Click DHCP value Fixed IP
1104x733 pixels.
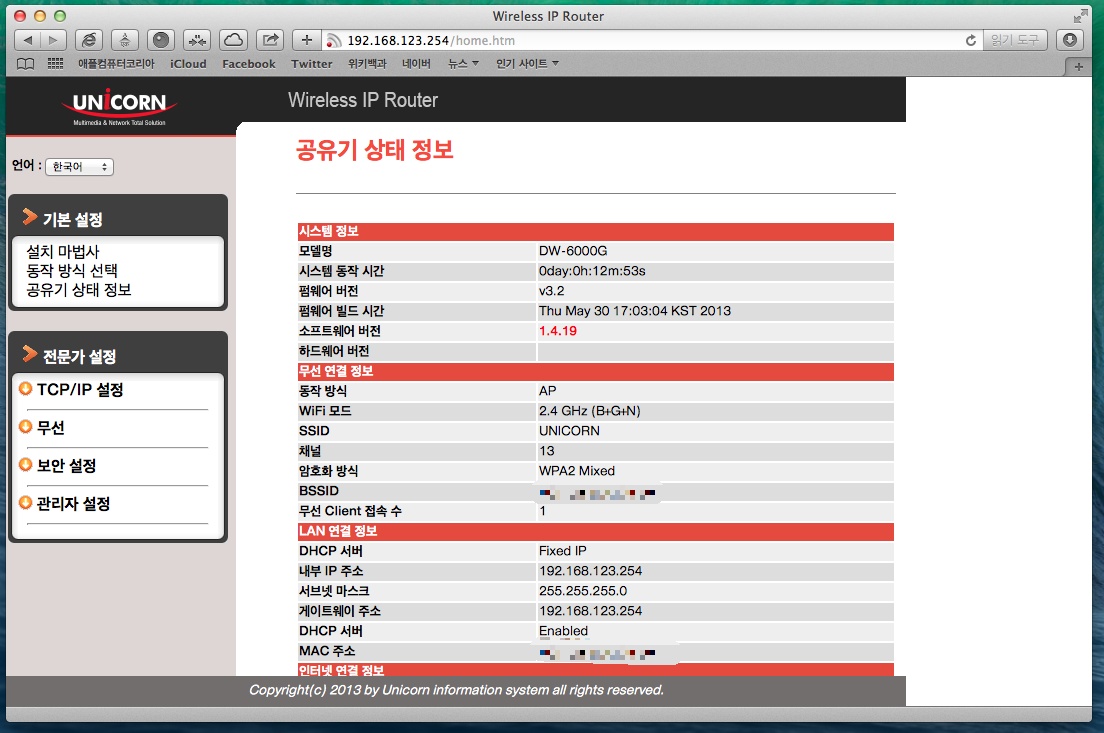(563, 551)
